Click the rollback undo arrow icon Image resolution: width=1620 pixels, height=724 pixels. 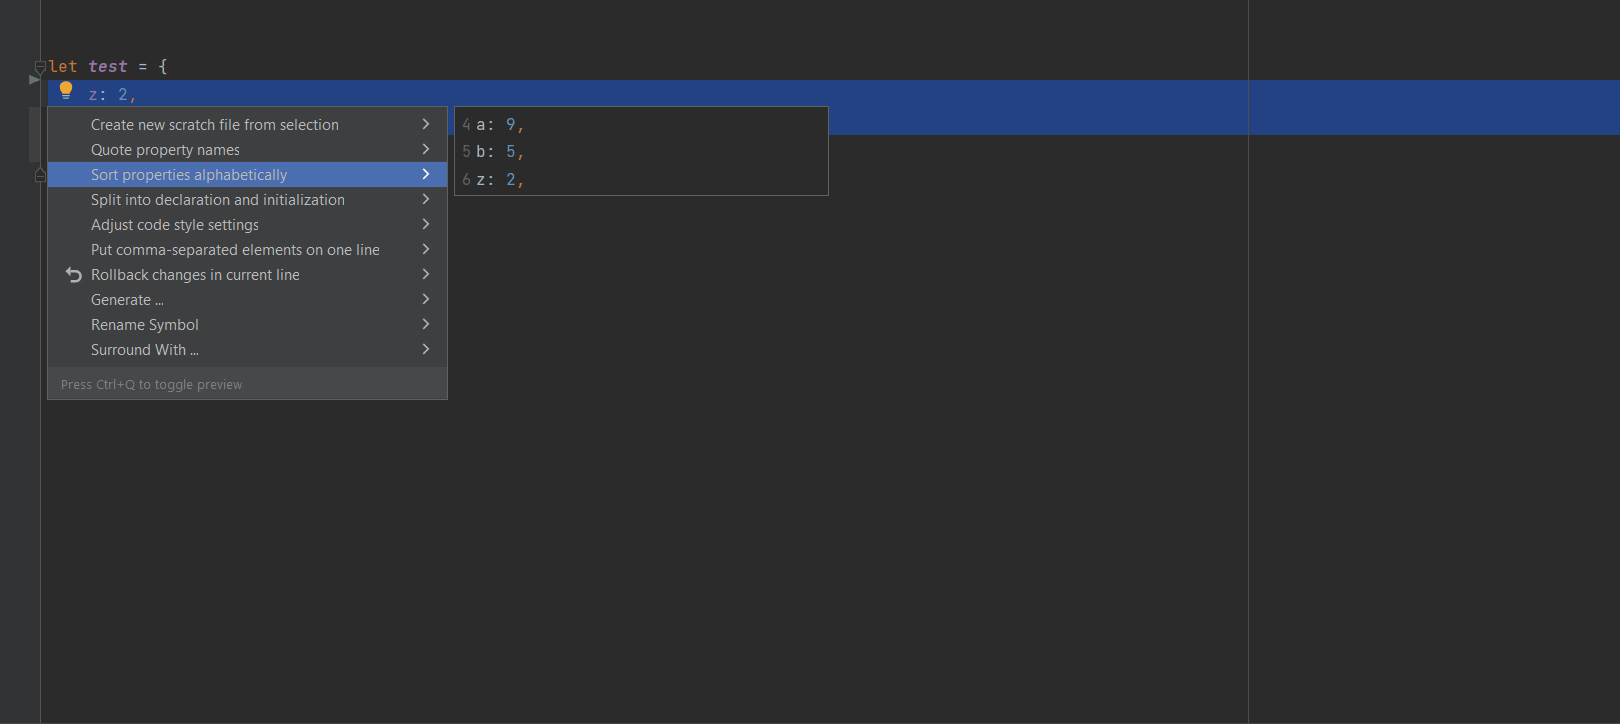coord(73,275)
